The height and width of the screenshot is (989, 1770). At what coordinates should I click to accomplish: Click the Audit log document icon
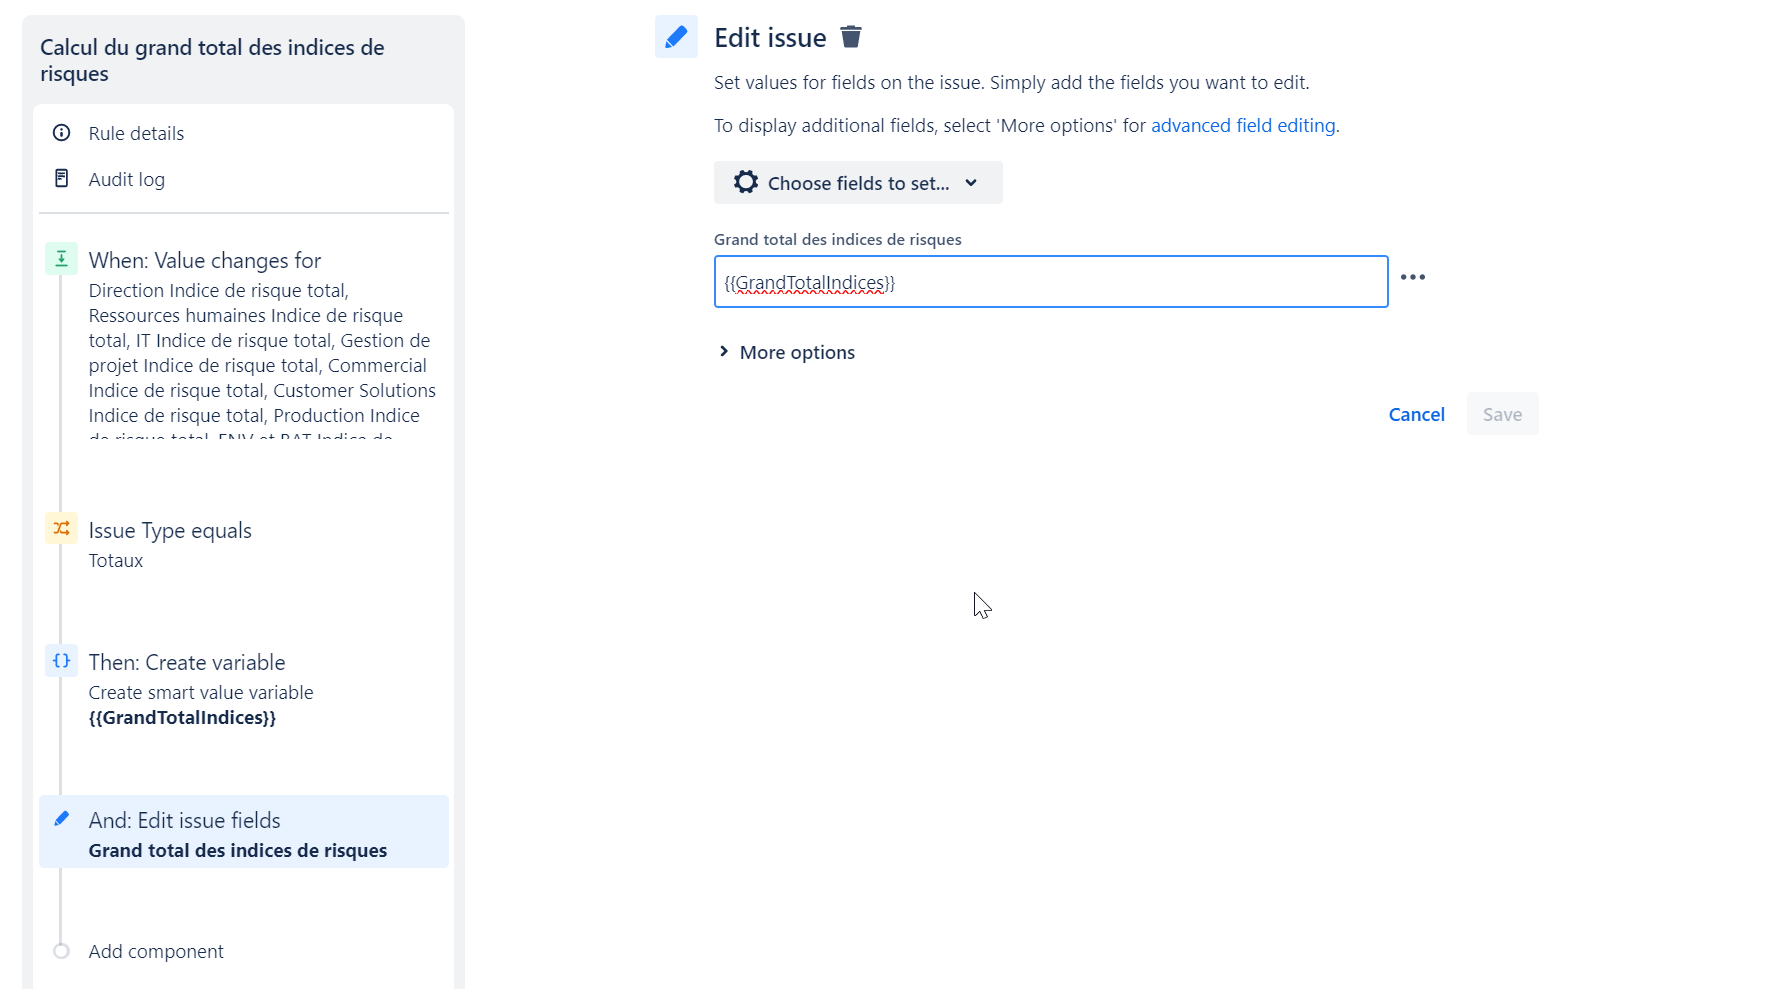click(x=61, y=178)
